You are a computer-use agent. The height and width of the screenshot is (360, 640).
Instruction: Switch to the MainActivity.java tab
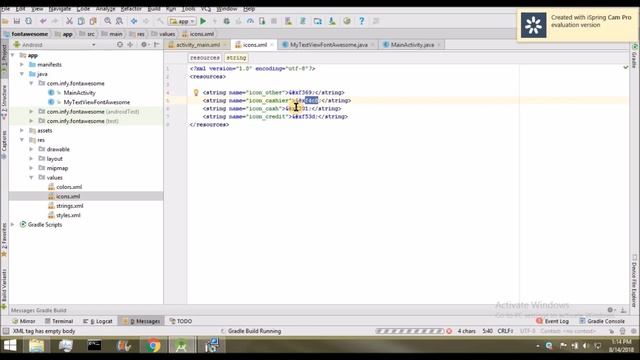click(412, 45)
